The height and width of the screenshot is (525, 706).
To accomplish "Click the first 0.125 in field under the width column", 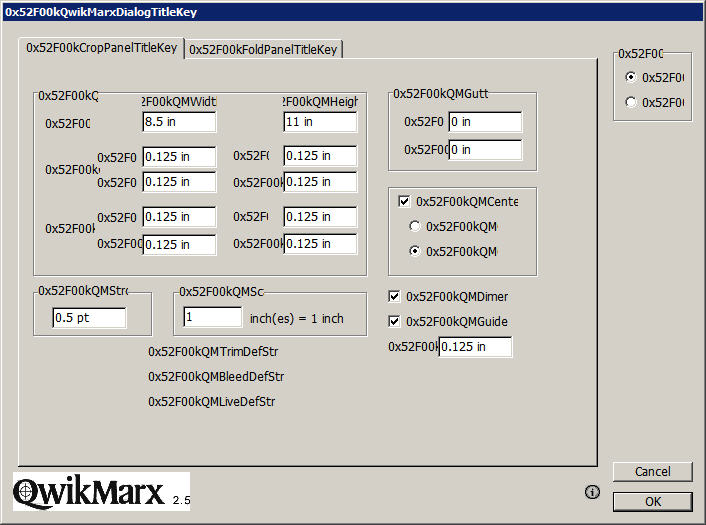I will click(x=179, y=157).
